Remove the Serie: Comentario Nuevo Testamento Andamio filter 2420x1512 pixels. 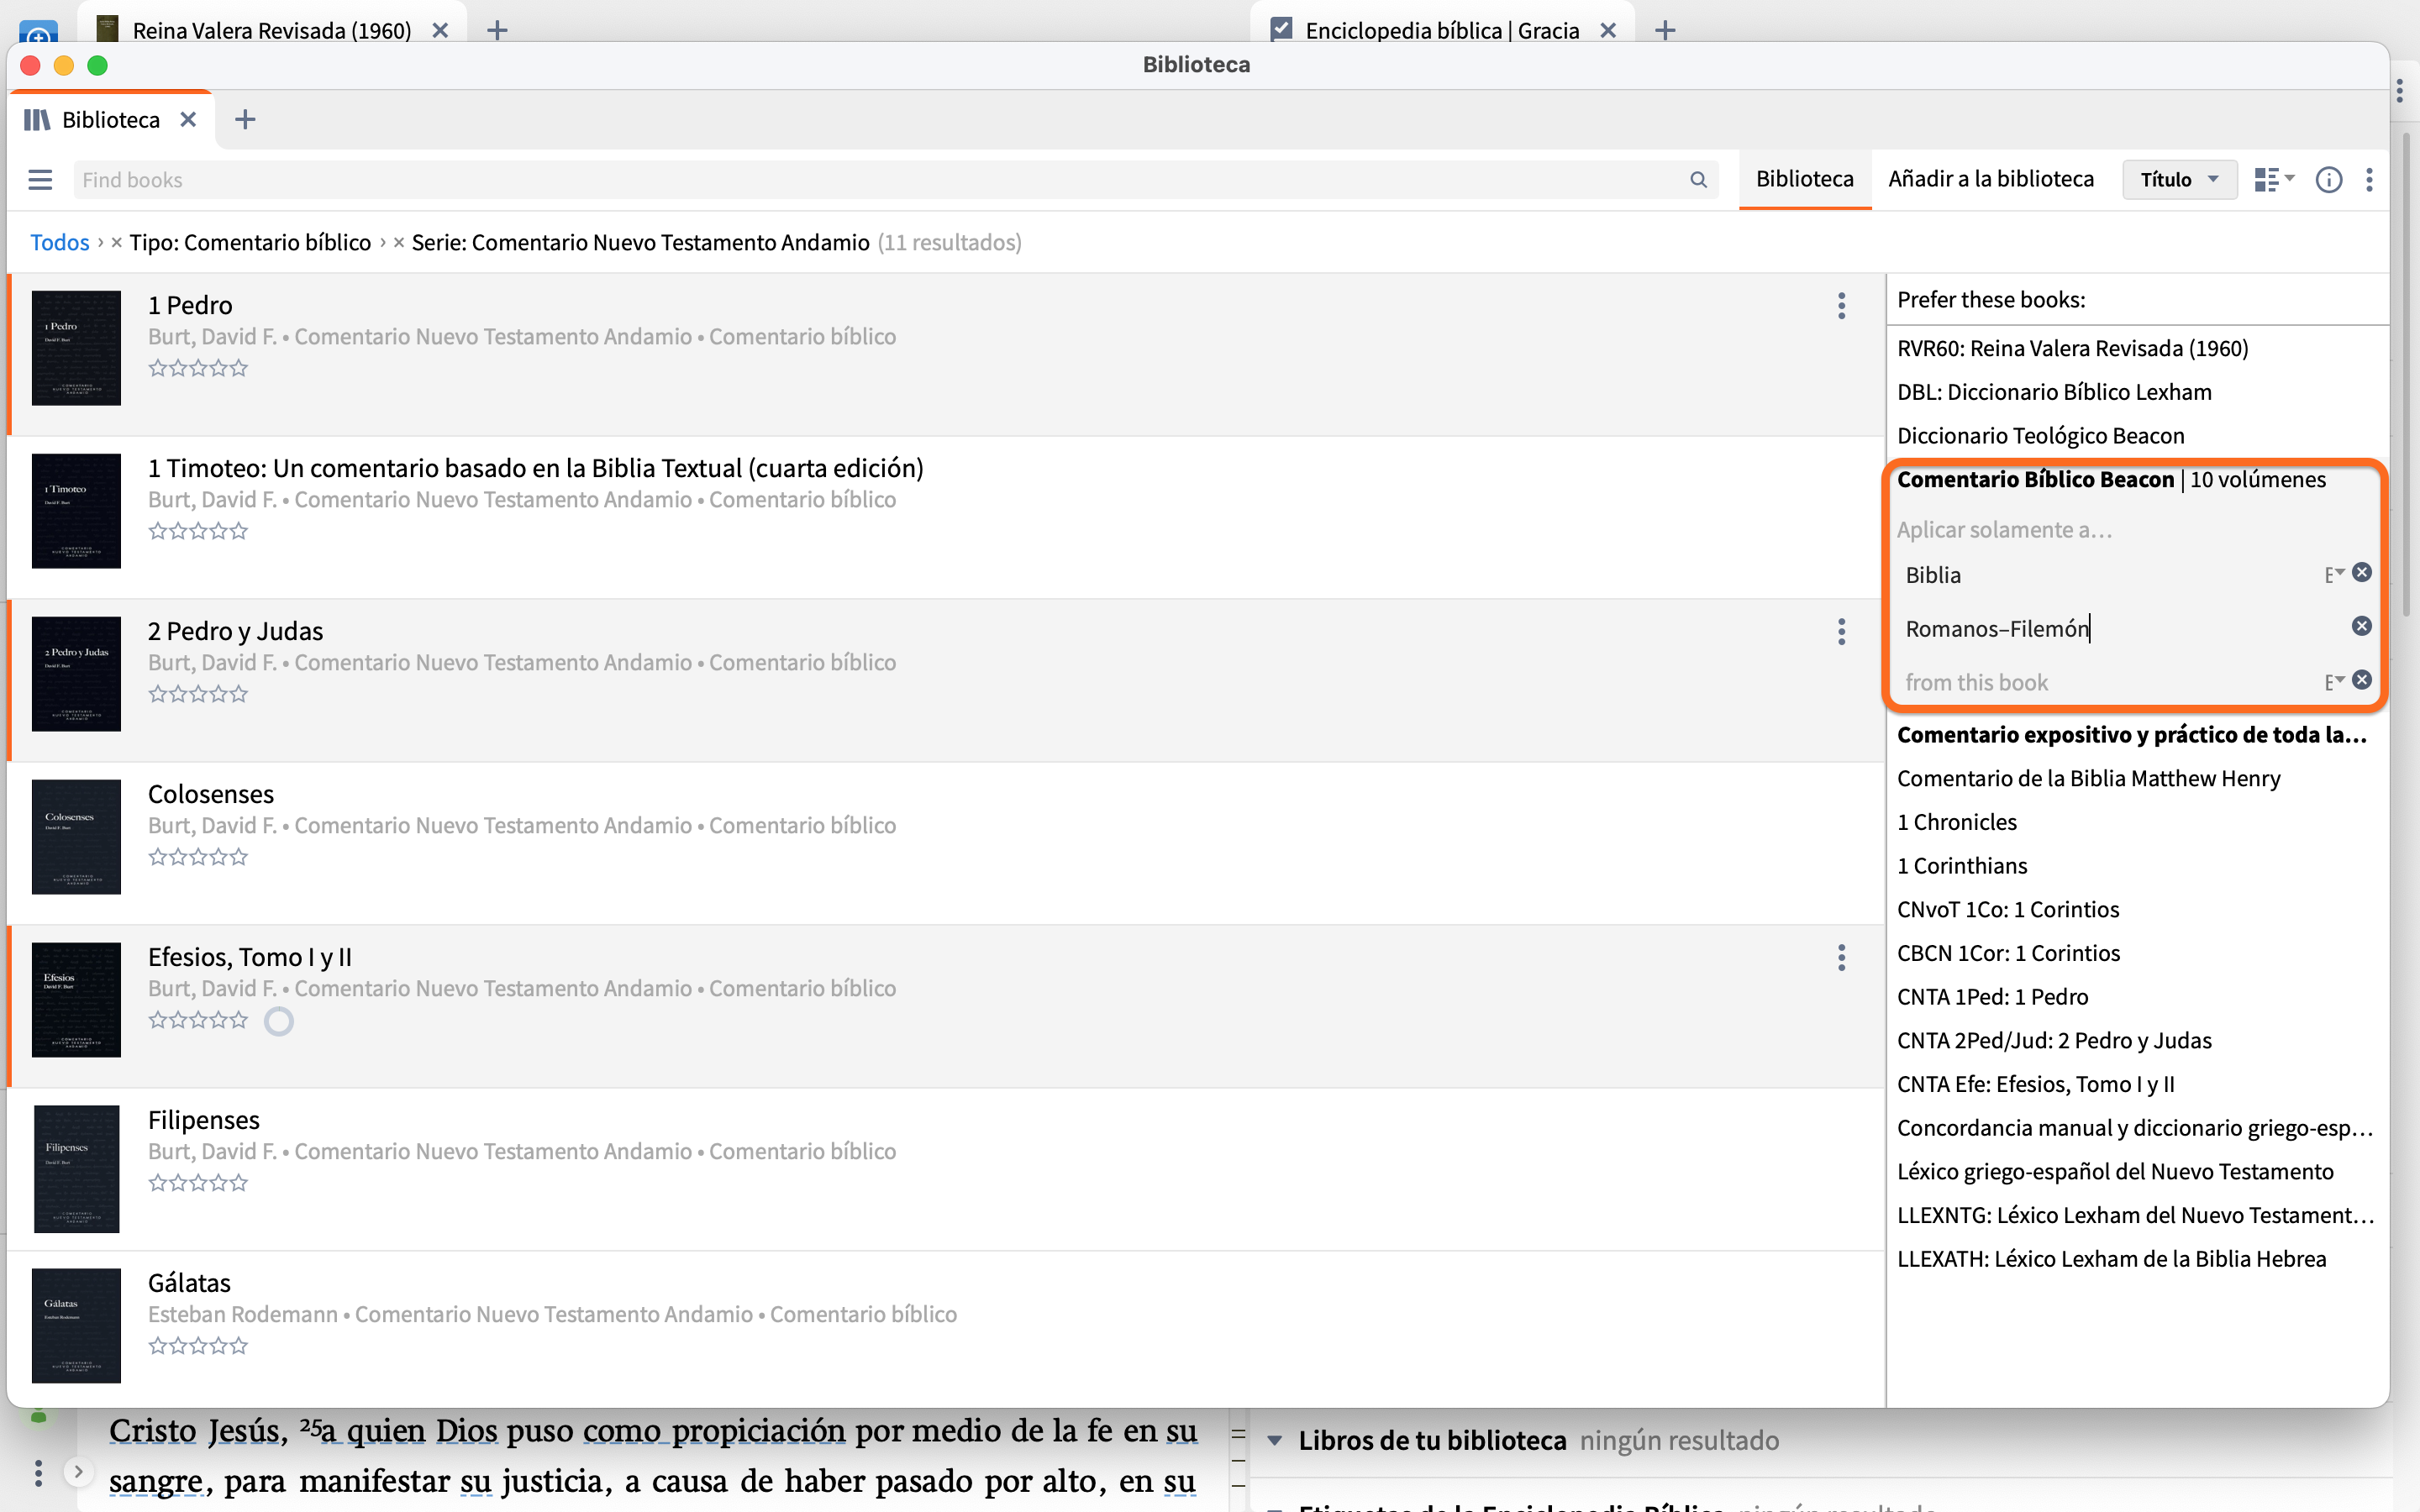click(x=399, y=243)
